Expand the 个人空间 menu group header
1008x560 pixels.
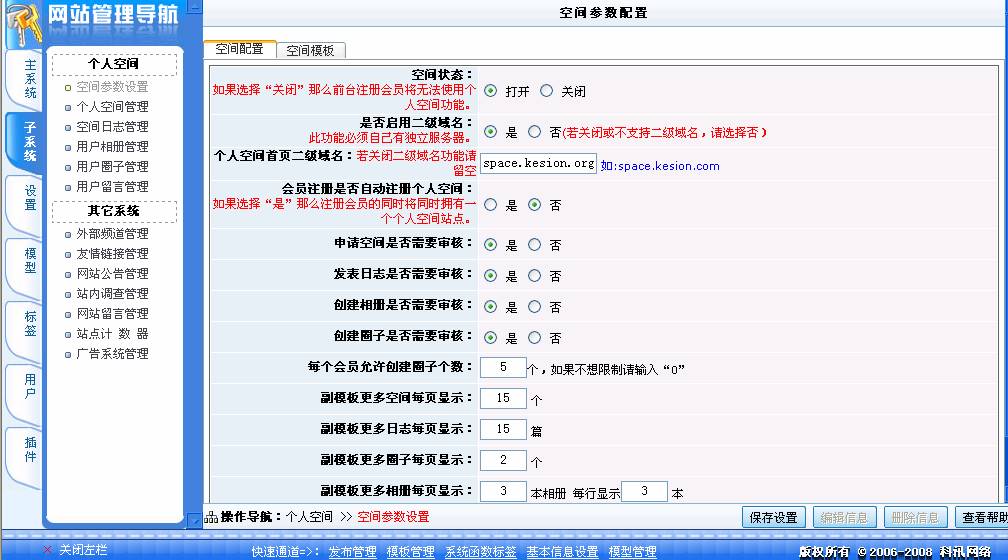(113, 64)
